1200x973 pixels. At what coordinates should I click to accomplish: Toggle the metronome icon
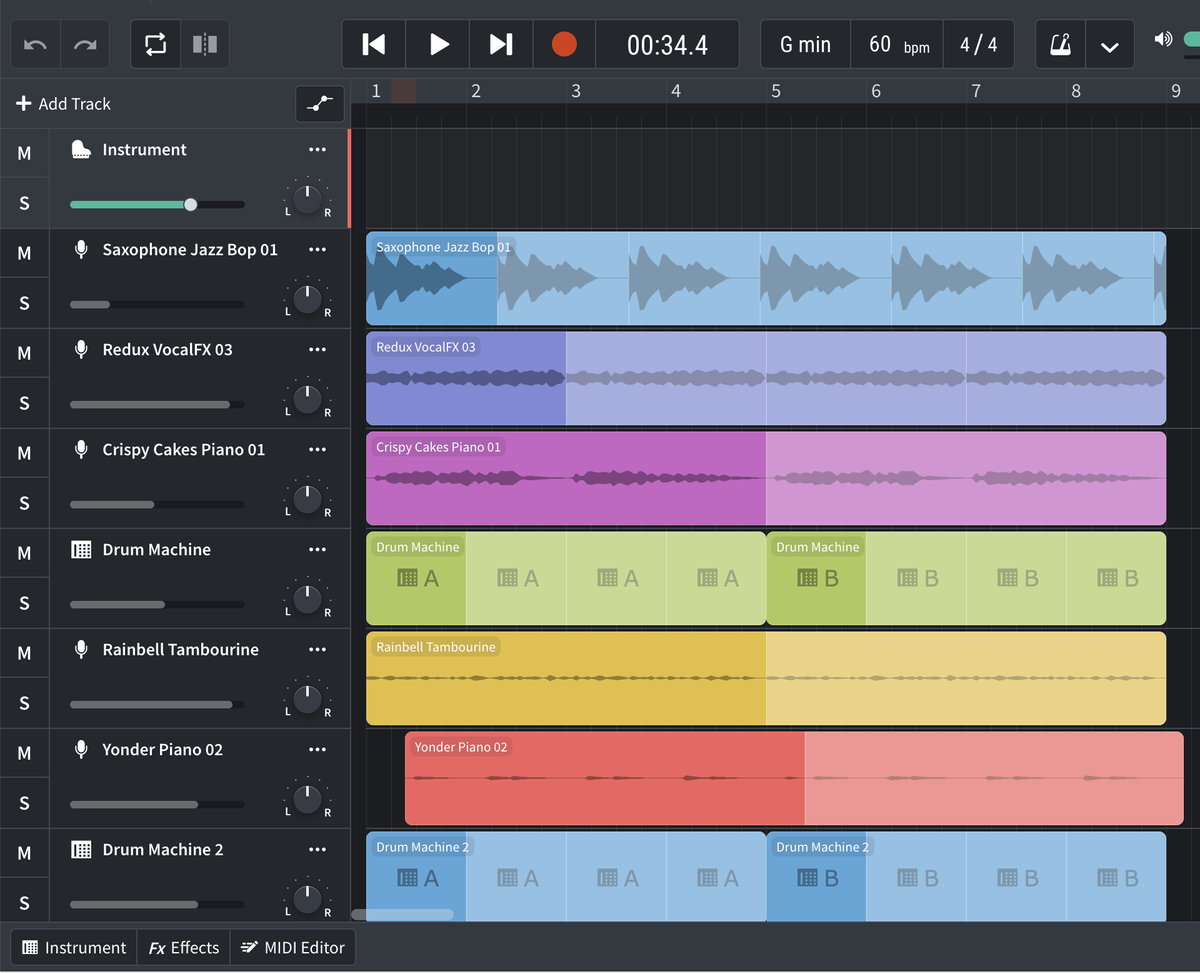1060,45
